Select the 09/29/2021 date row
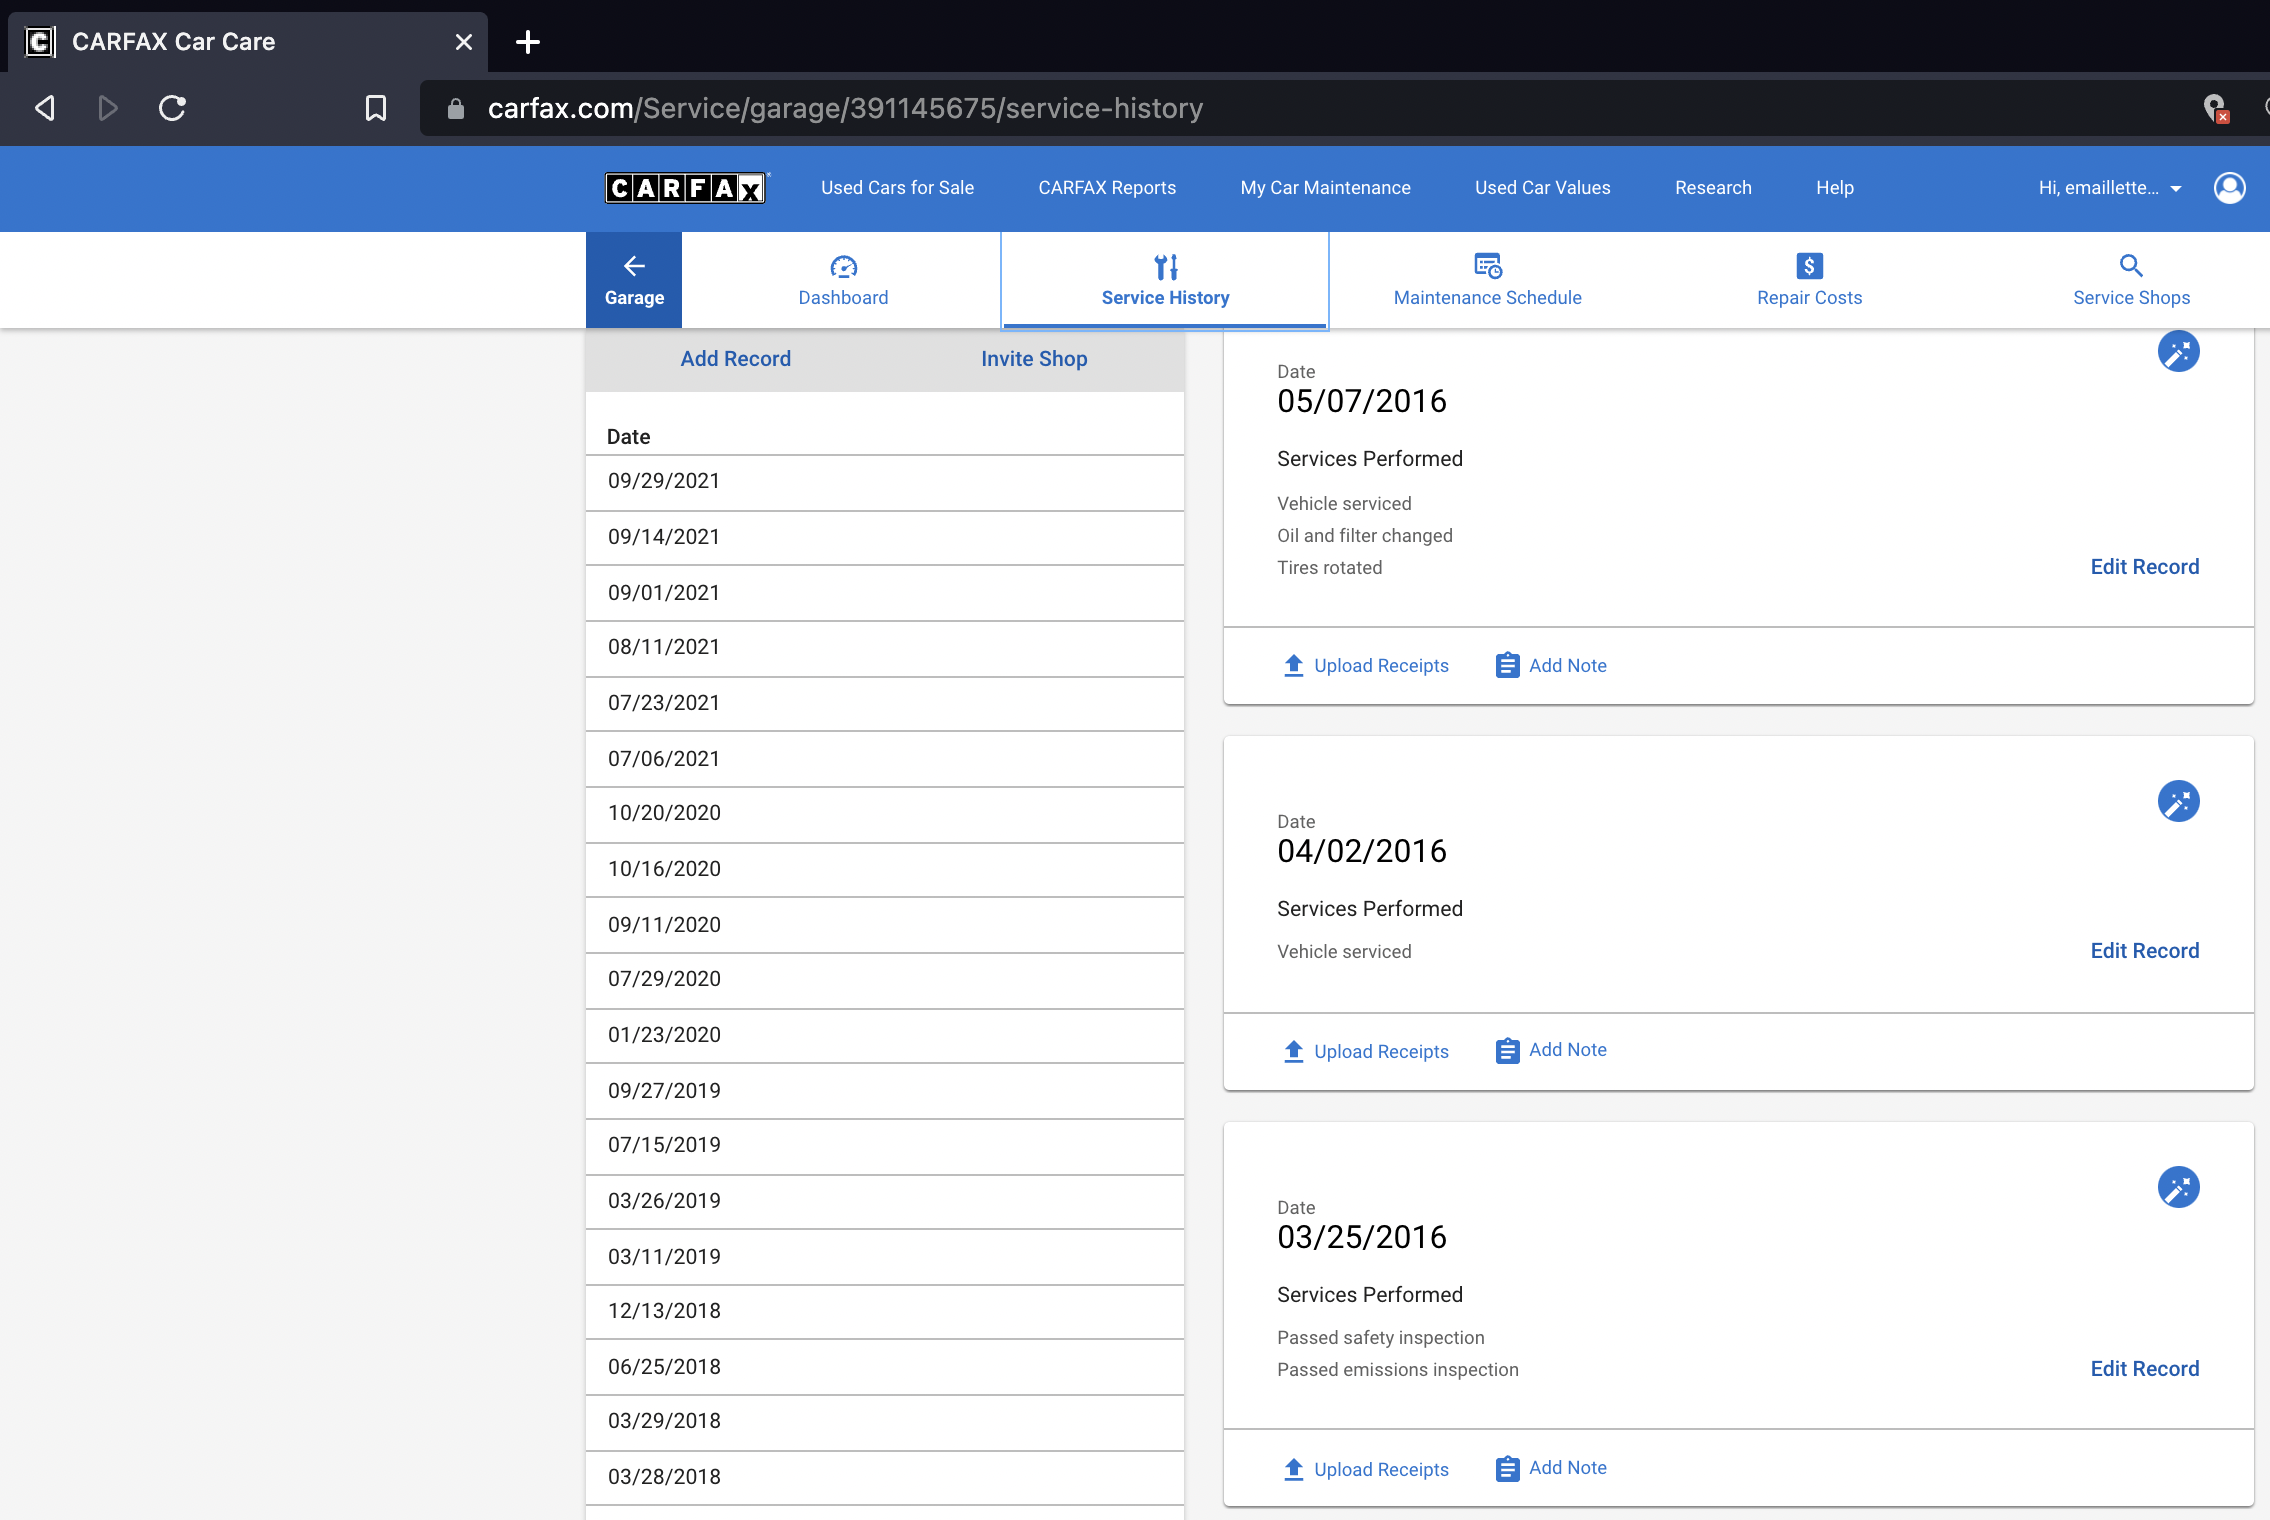Screen dimensions: 2270x1520 (885, 482)
